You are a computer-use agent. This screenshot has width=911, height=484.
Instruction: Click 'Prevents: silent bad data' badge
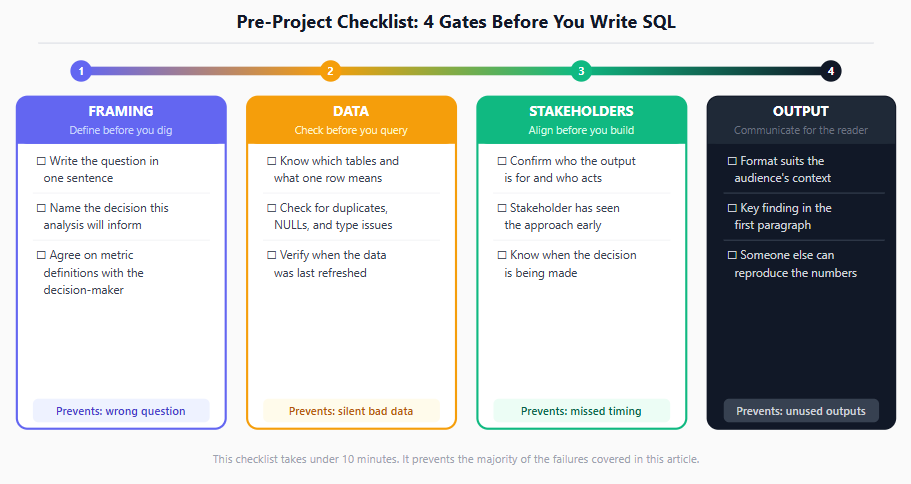tap(351, 411)
